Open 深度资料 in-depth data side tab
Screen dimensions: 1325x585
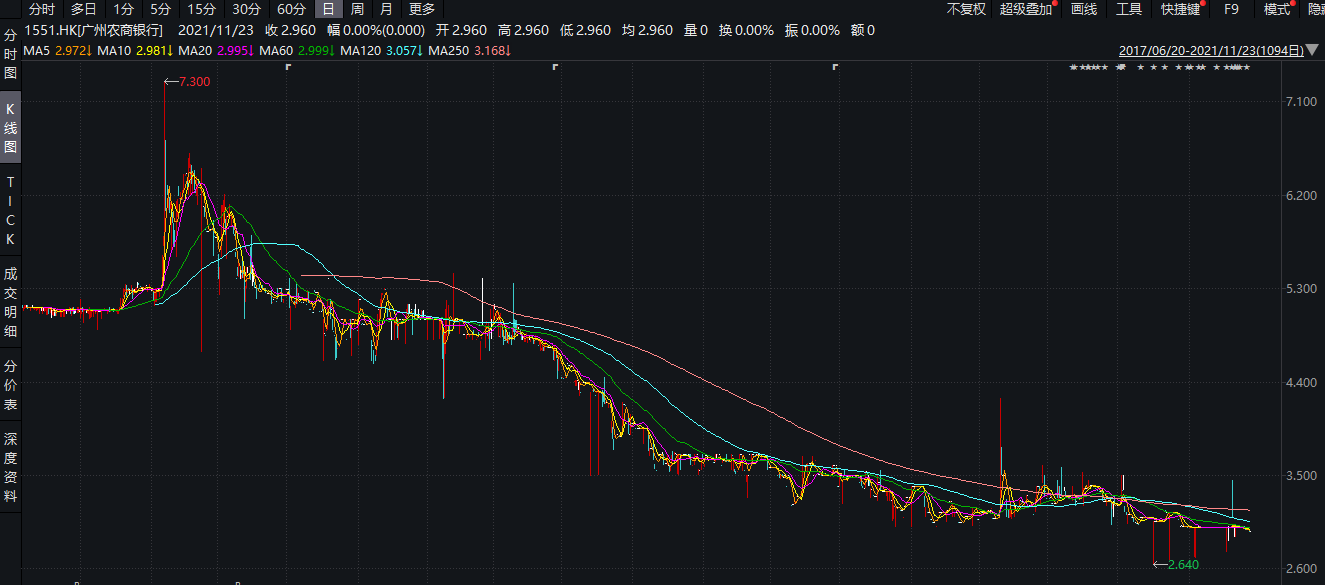[x=10, y=467]
